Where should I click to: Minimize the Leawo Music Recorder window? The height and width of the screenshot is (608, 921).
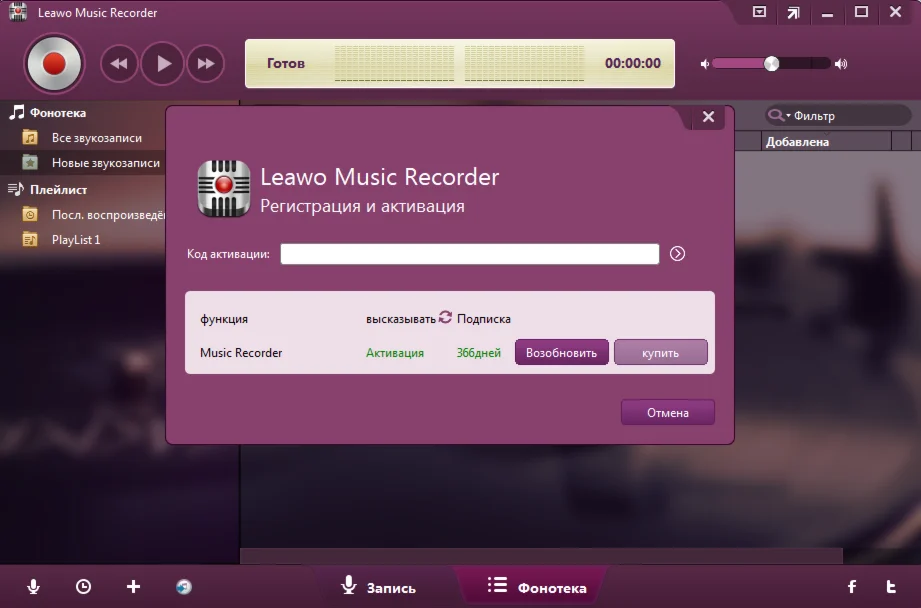[828, 15]
